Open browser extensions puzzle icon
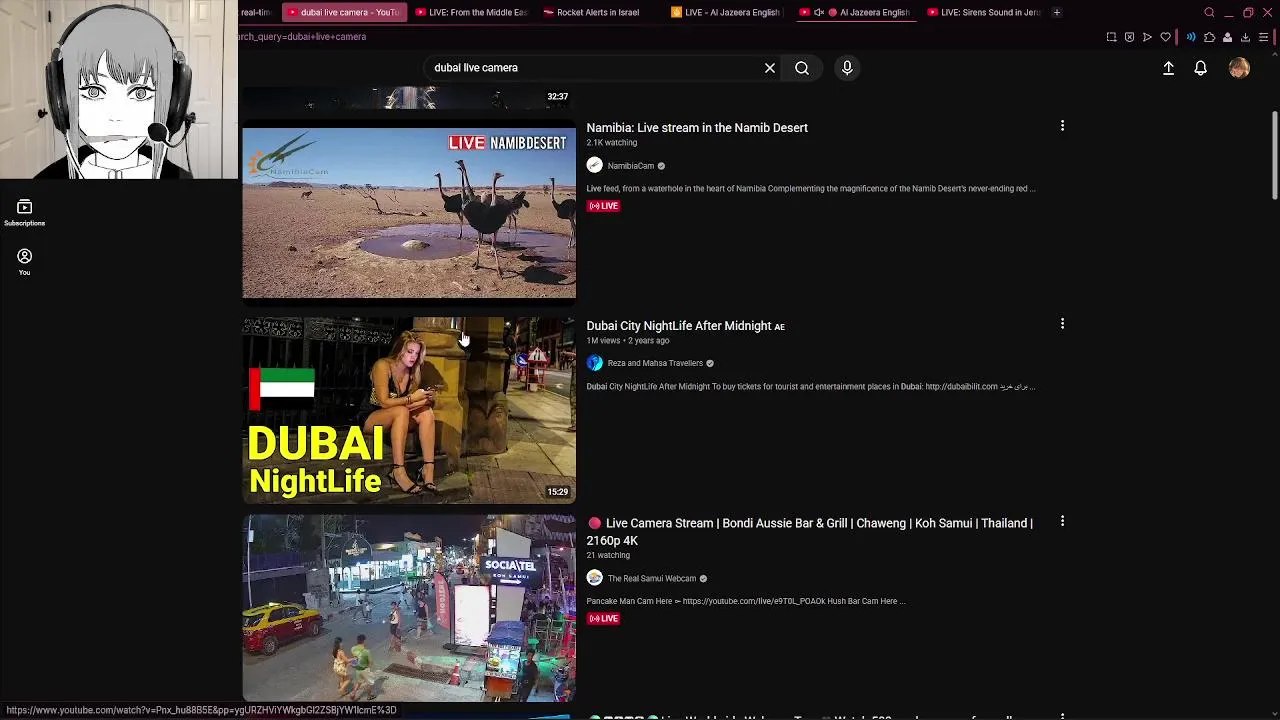This screenshot has height=720, width=1280. tap(1209, 37)
